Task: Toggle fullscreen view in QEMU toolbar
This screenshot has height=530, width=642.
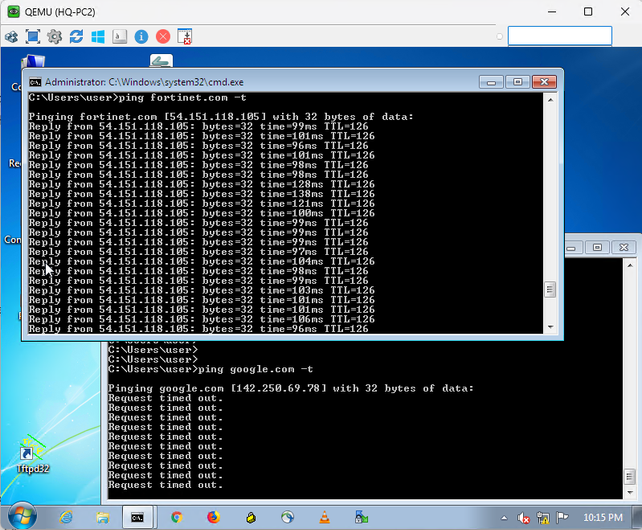Action: coord(33,36)
